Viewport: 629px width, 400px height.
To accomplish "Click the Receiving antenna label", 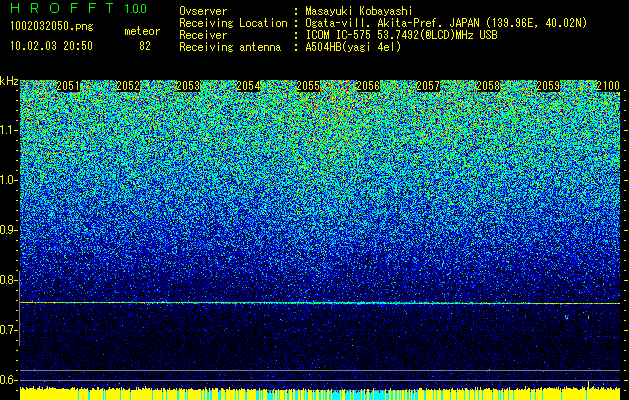I will point(230,47).
